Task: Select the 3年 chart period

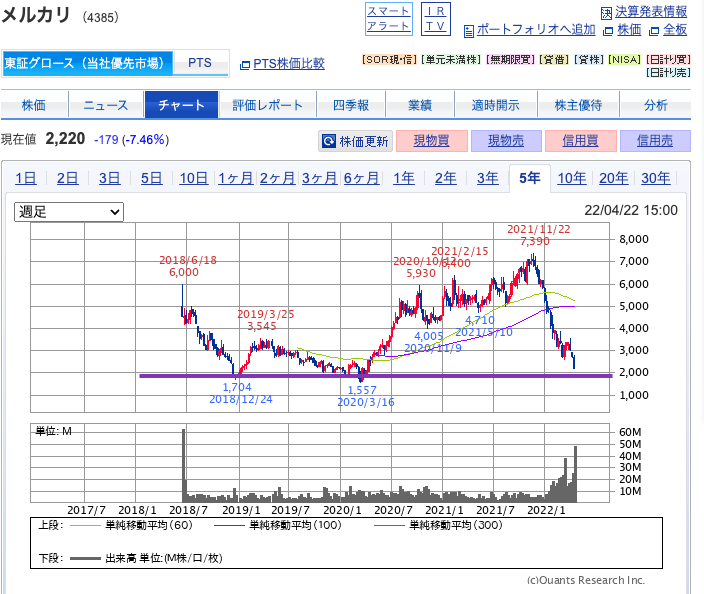Action: click(488, 178)
